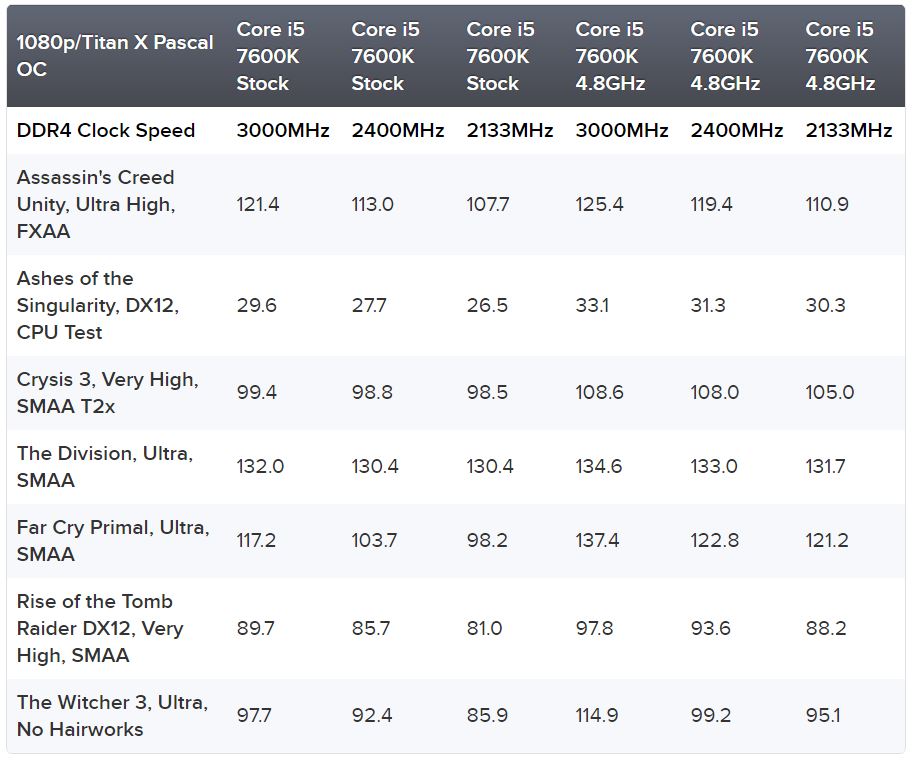Click the "1080p/Titan X Pascal OC" header cell

coord(115,56)
